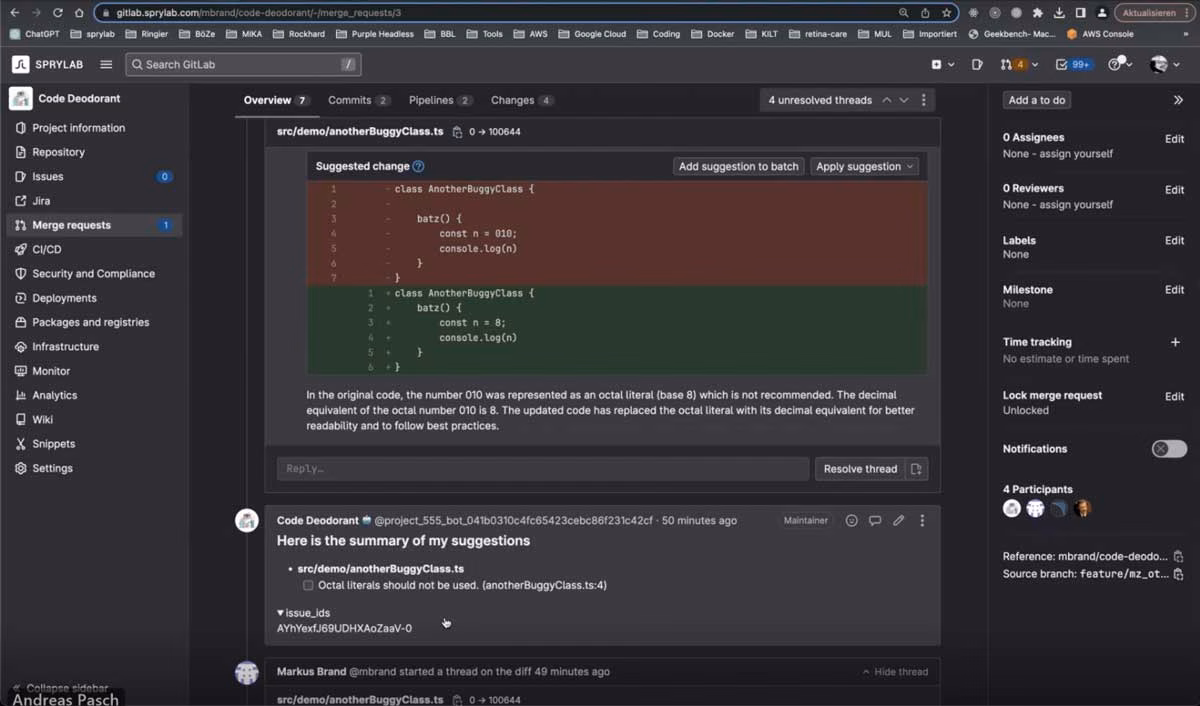Switch to the Pipelines tab
This screenshot has height=706, width=1200.
441,100
